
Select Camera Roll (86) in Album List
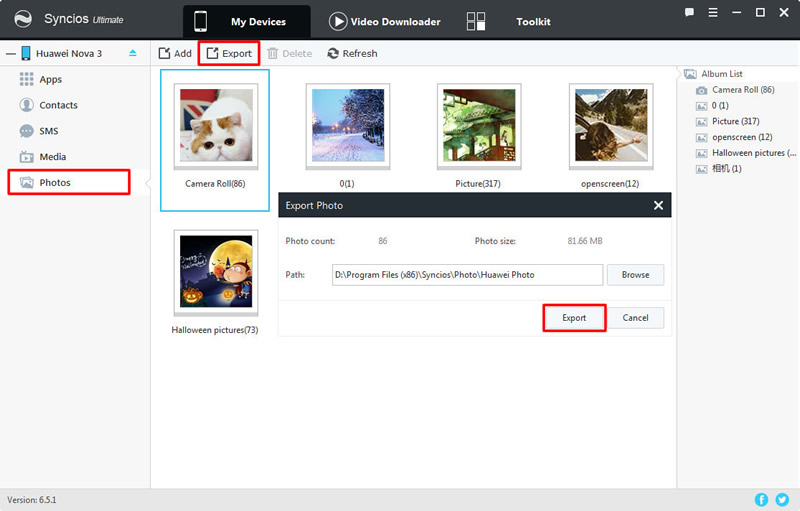point(735,90)
